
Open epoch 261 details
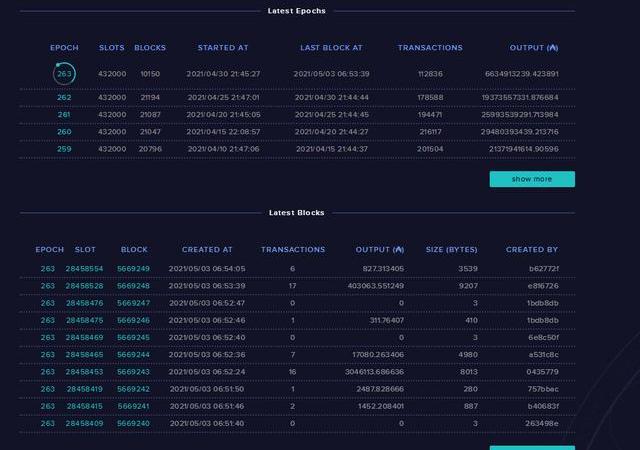point(64,115)
